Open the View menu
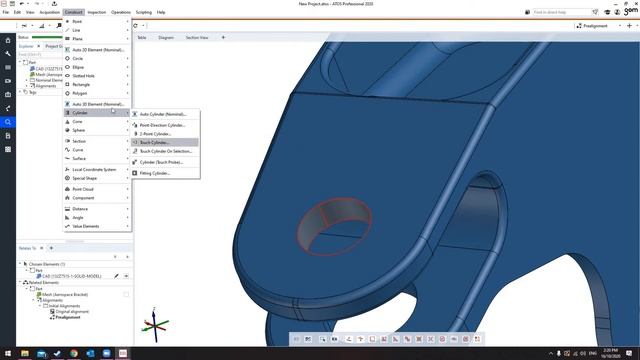The image size is (640, 360). coord(30,12)
